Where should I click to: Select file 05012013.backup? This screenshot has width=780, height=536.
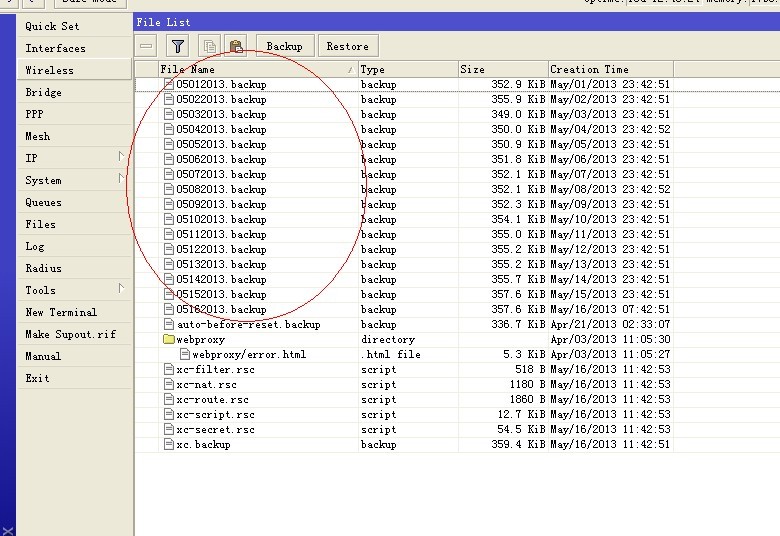(x=221, y=84)
